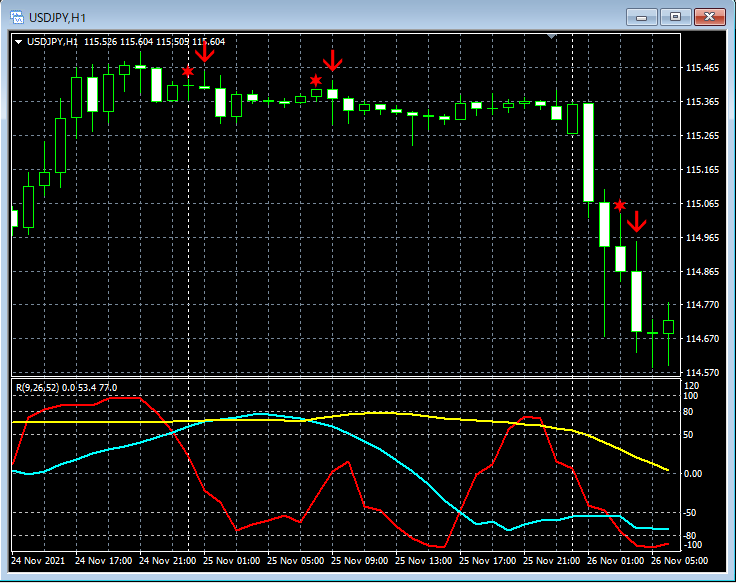This screenshot has height=583, width=736.
Task: Click the 115.465 price scale label
Action: coord(703,68)
